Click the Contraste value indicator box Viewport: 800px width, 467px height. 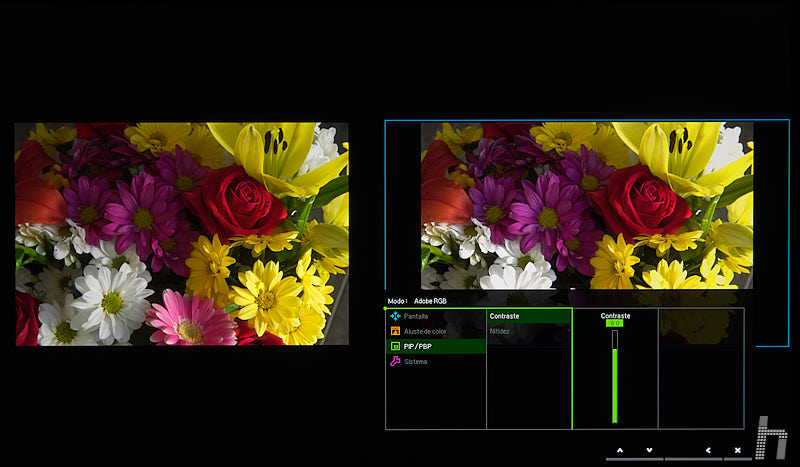click(x=615, y=324)
